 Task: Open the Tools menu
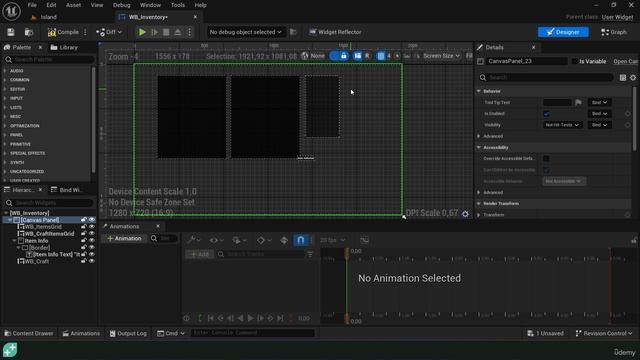(x=178, y=5)
